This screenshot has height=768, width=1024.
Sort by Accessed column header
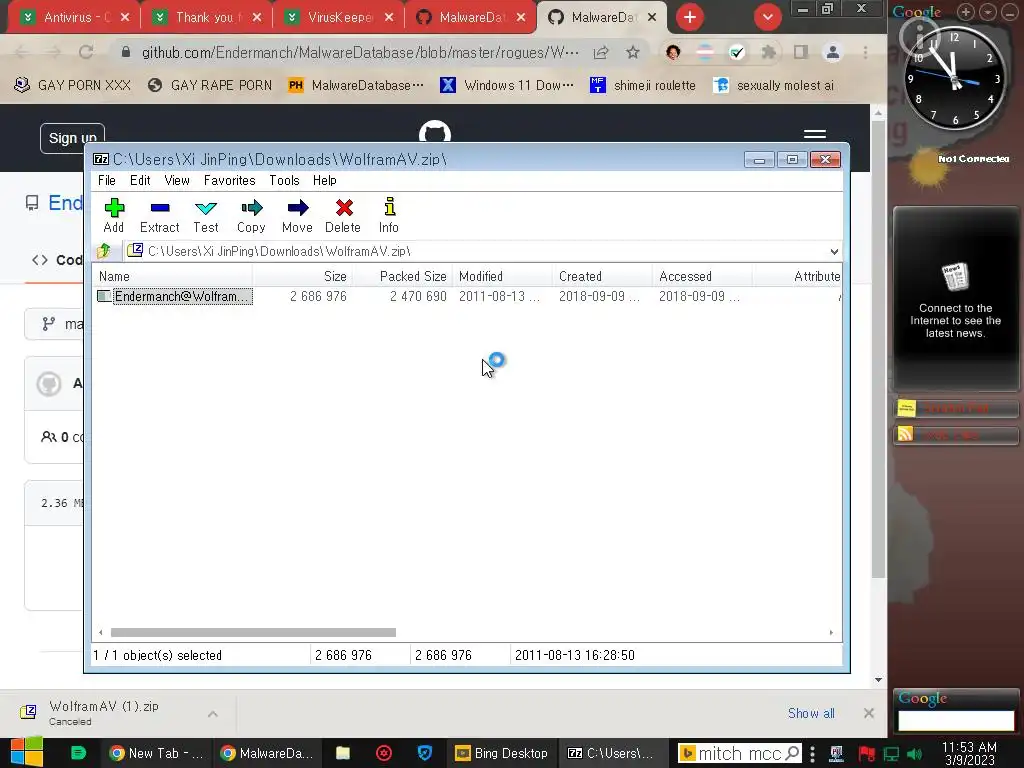[703, 276]
